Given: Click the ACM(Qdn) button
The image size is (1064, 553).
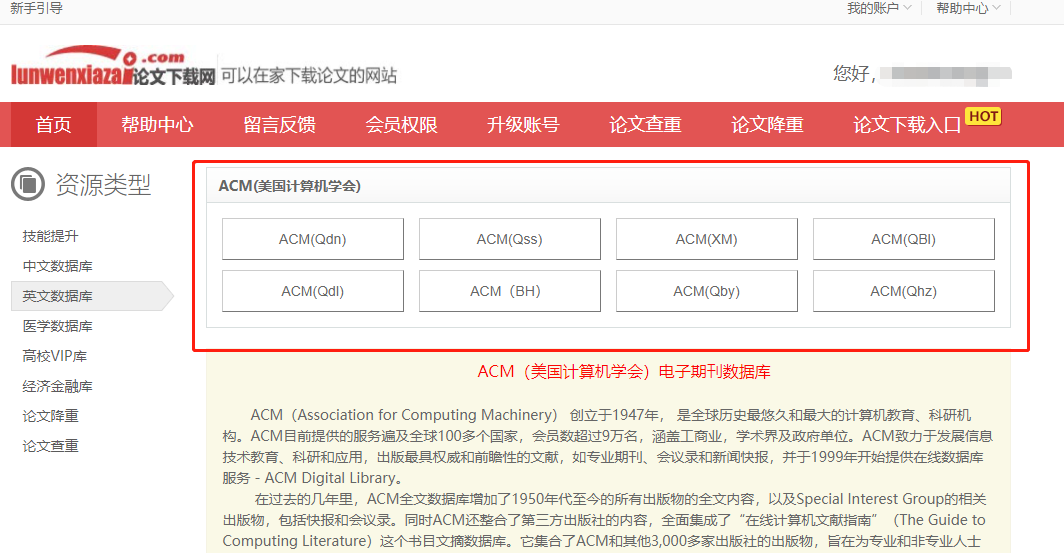Looking at the screenshot, I should [x=312, y=239].
